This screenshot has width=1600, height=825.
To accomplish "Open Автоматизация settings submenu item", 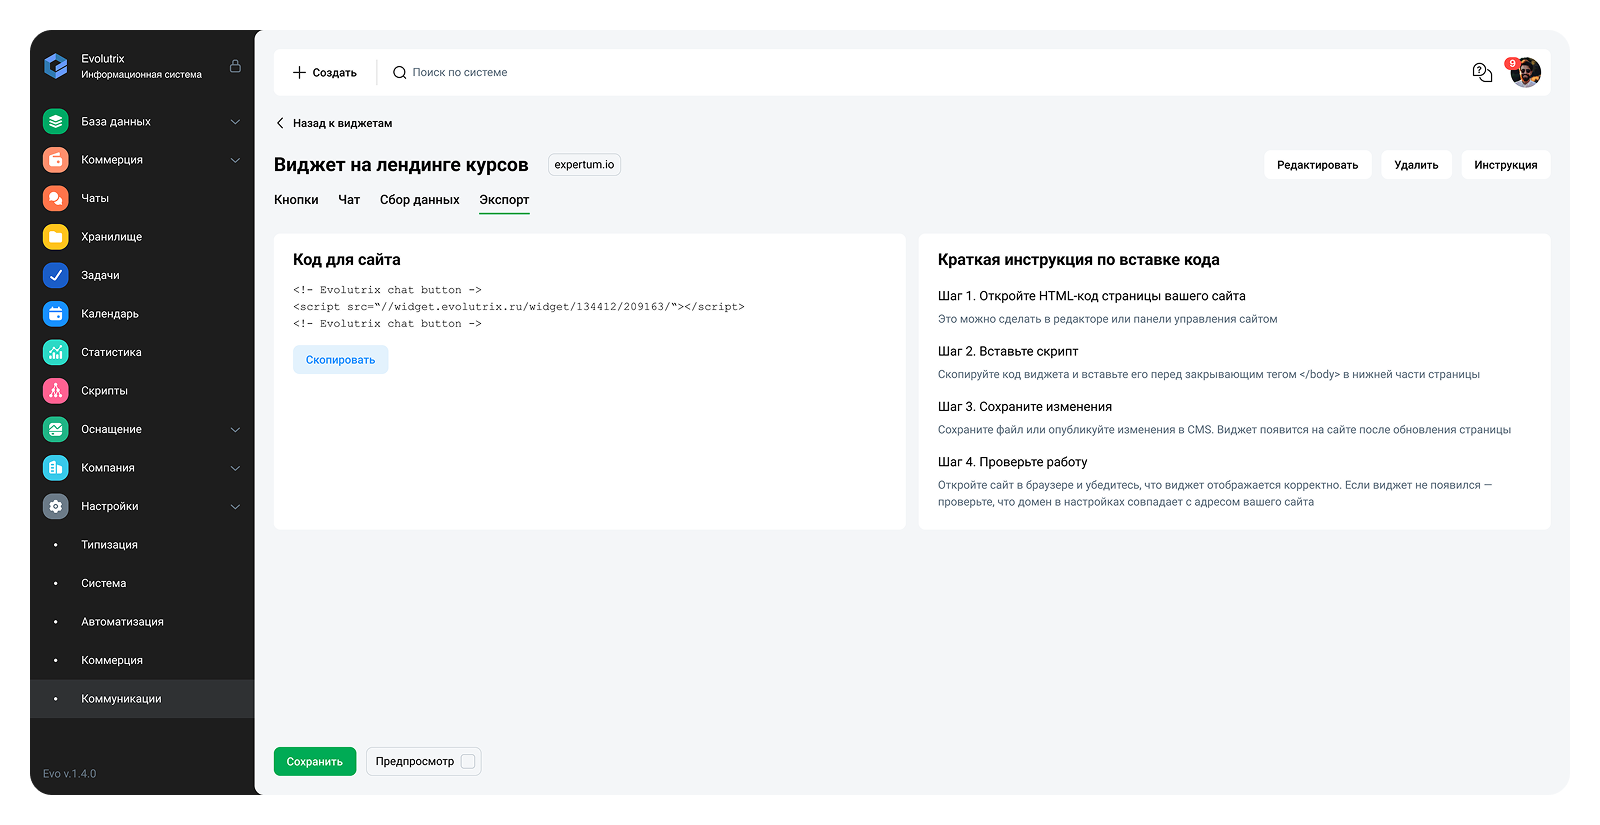I will pyautogui.click(x=142, y=622).
